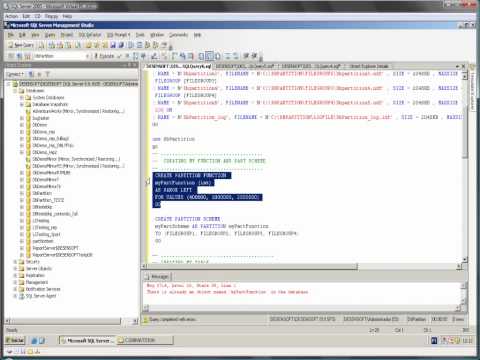This screenshot has height=360, width=480.
Task: Click the Save floppy disk icon
Action: click(113, 45)
